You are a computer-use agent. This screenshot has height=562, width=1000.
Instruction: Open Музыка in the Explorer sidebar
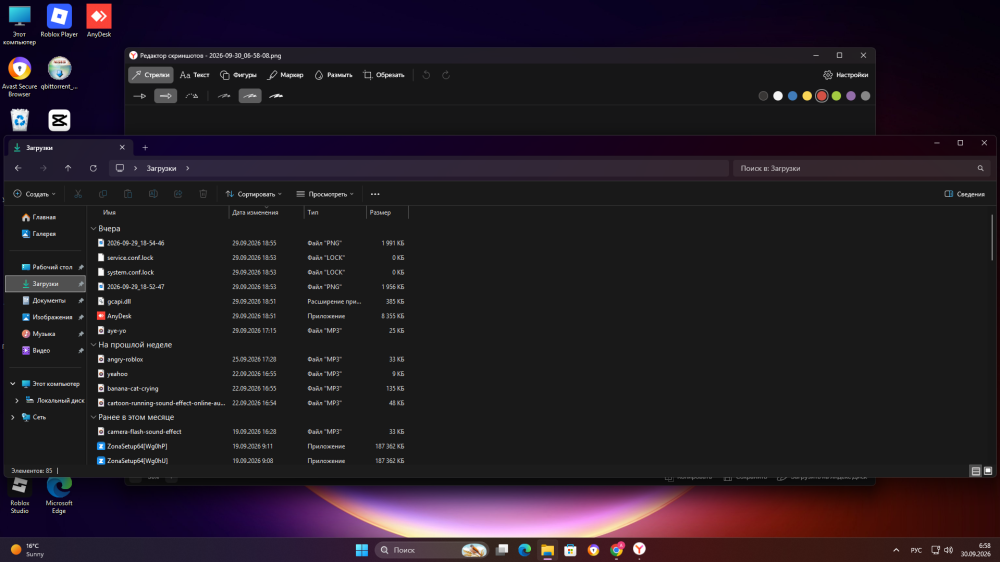pyautogui.click(x=45, y=334)
